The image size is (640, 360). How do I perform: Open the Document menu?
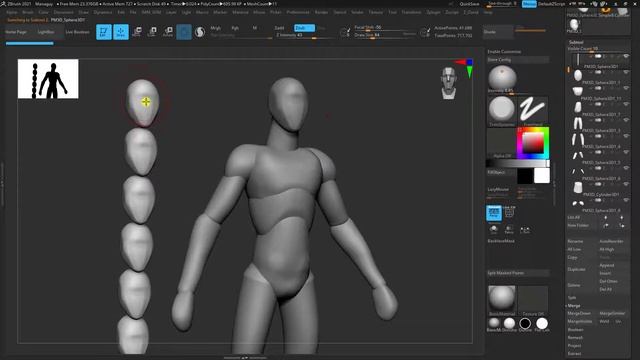(64, 12)
